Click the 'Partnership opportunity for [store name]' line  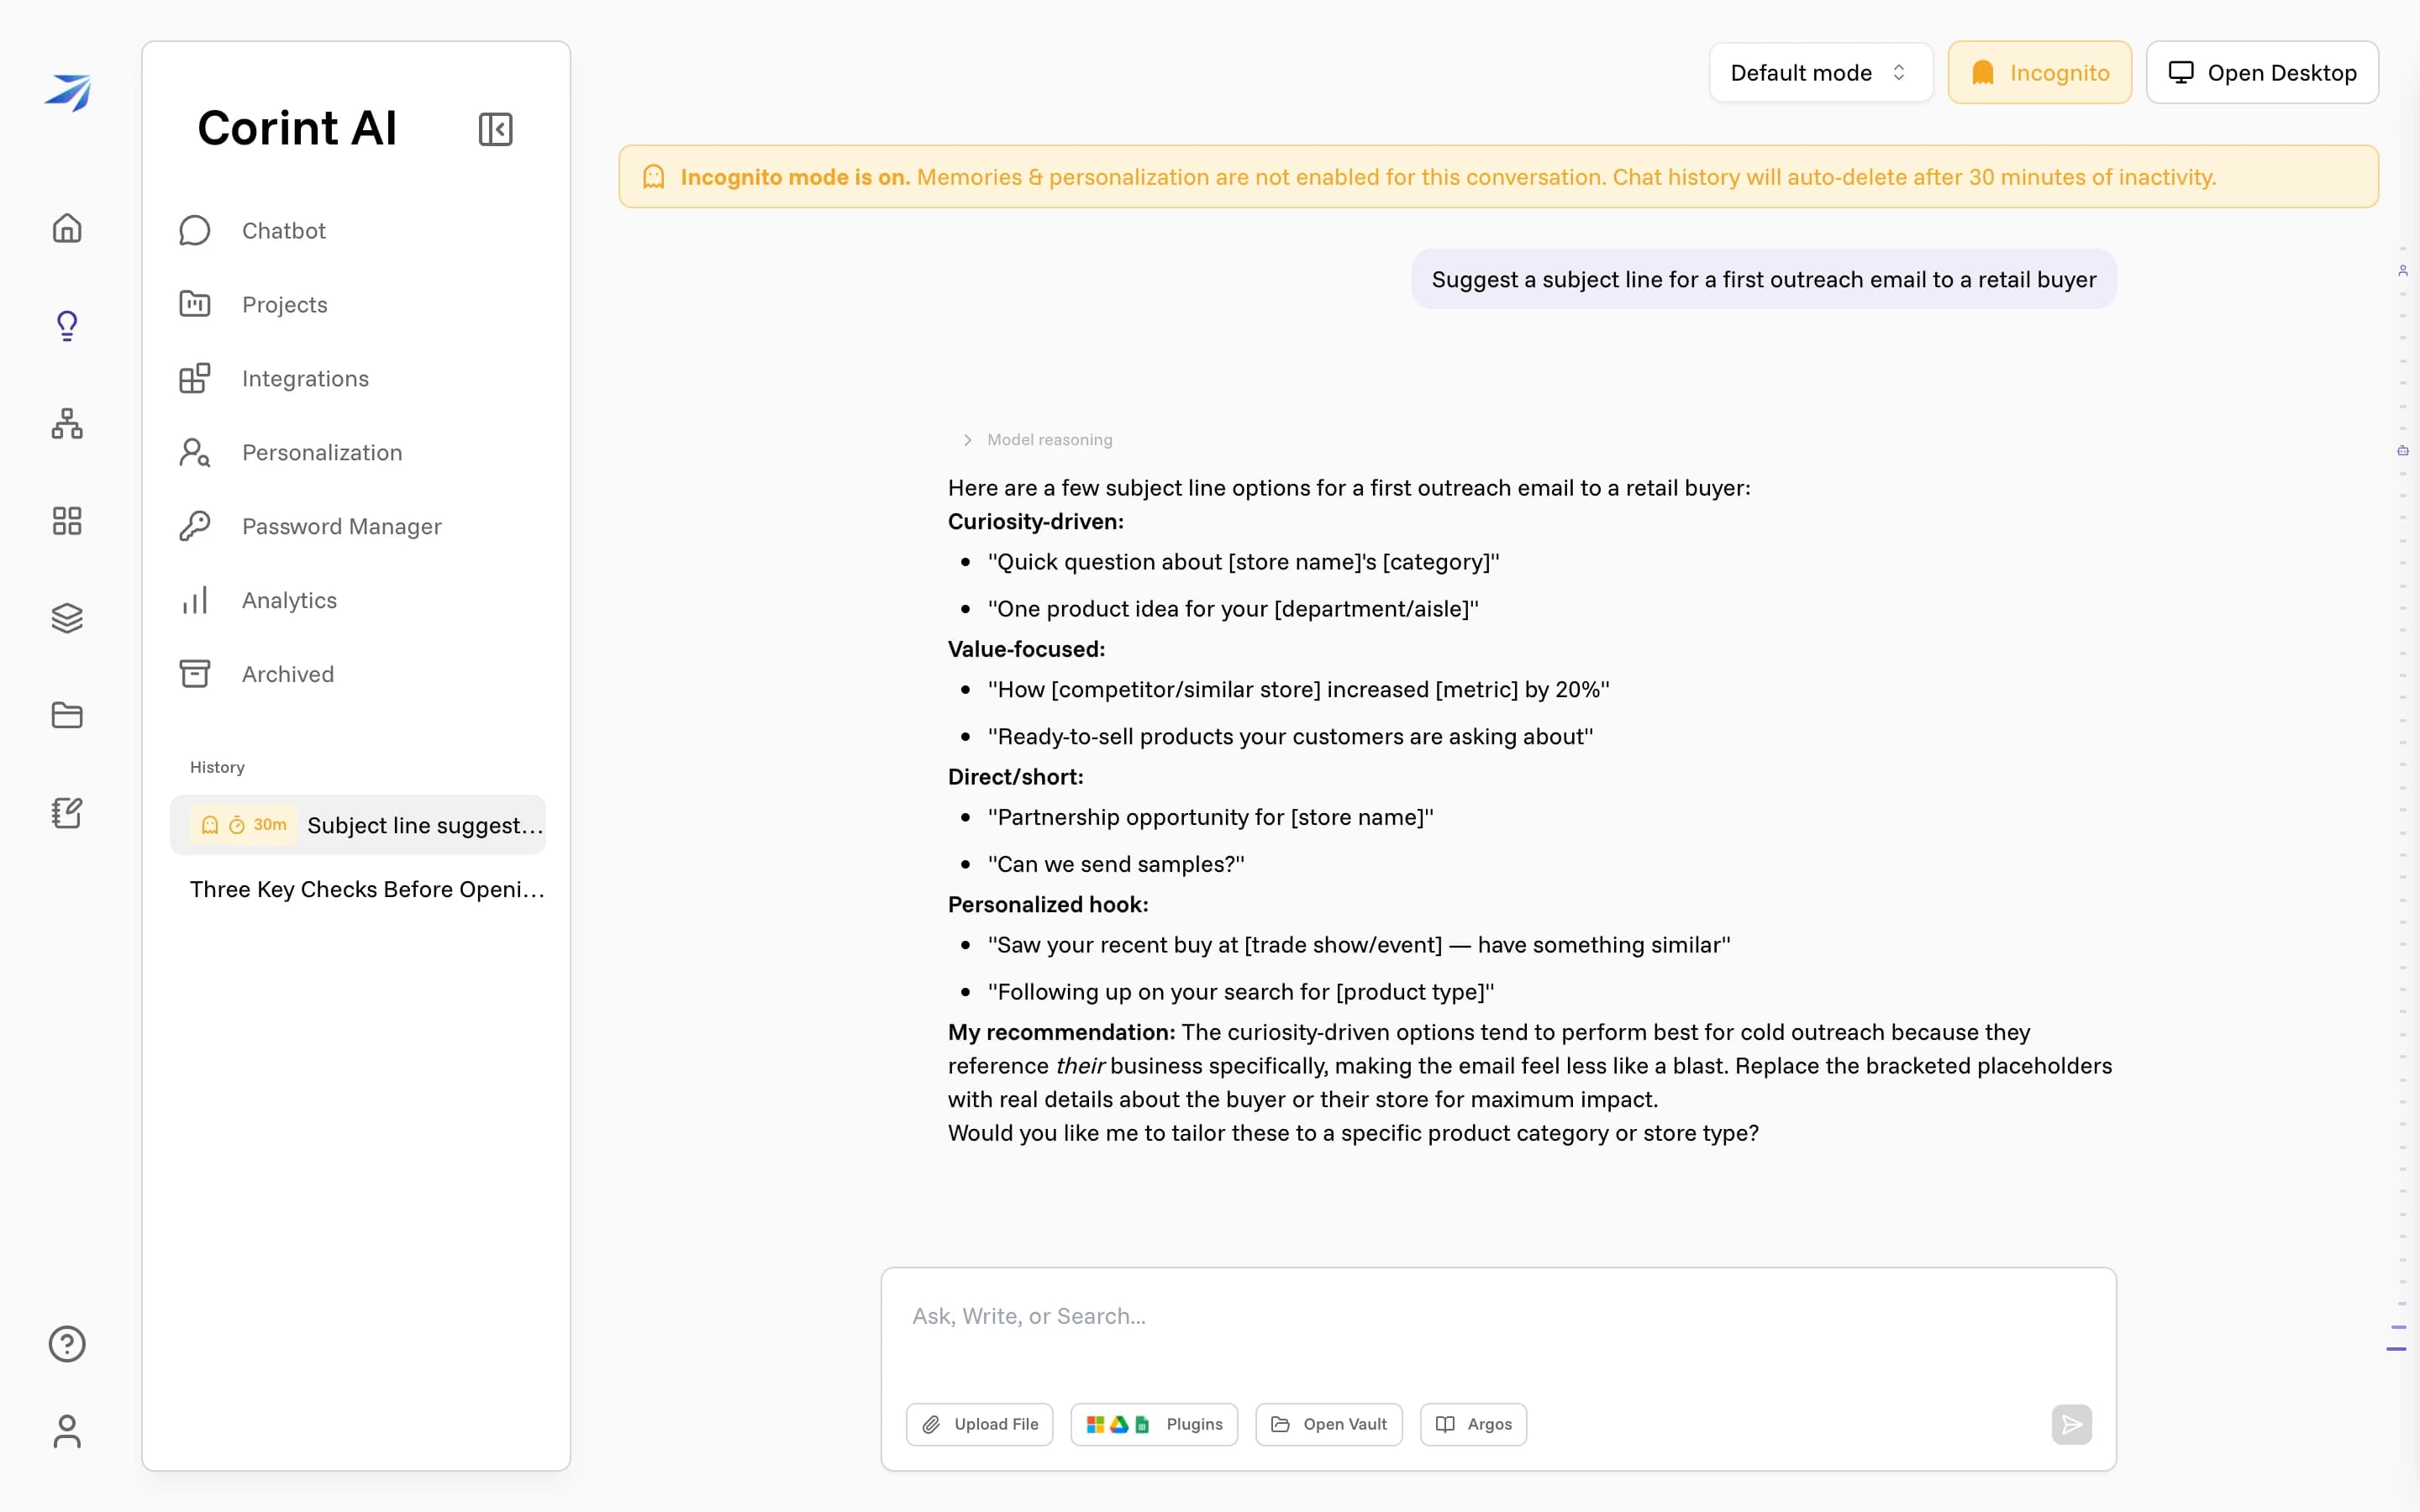[x=1211, y=817]
